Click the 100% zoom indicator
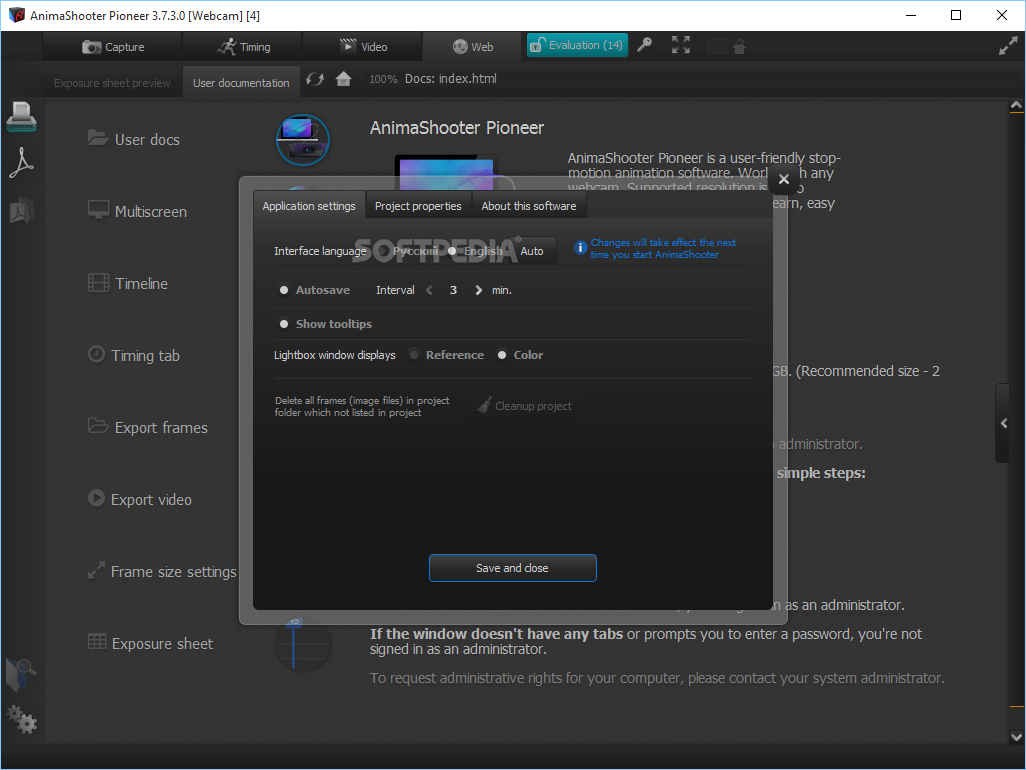 click(383, 79)
